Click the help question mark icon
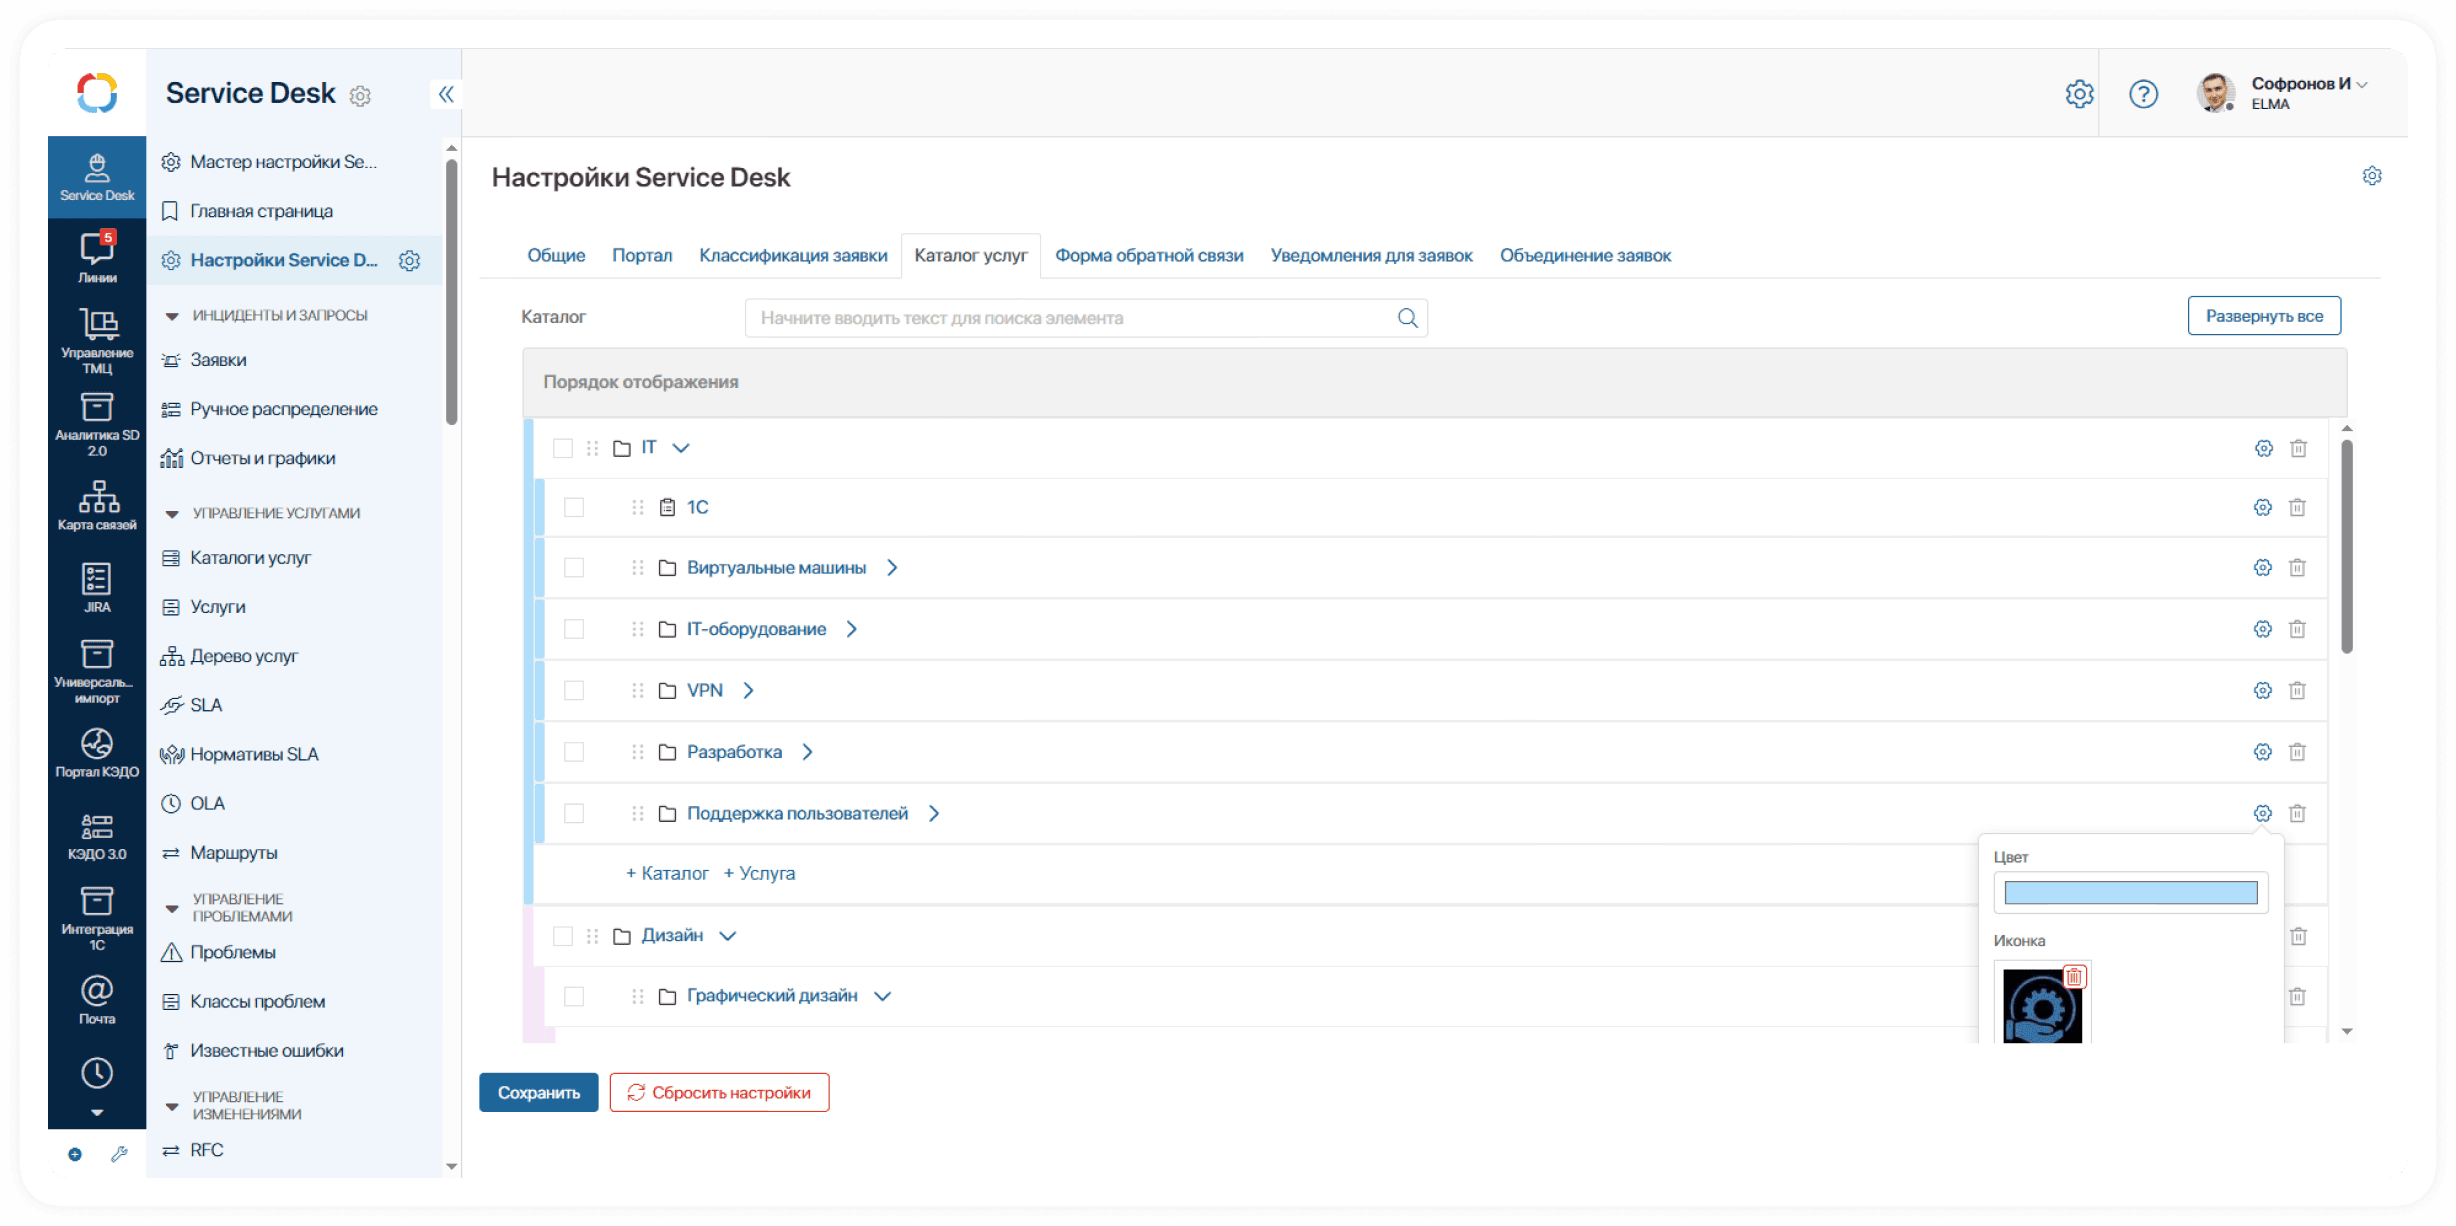Viewport: 2456px width, 1226px height. (2142, 94)
